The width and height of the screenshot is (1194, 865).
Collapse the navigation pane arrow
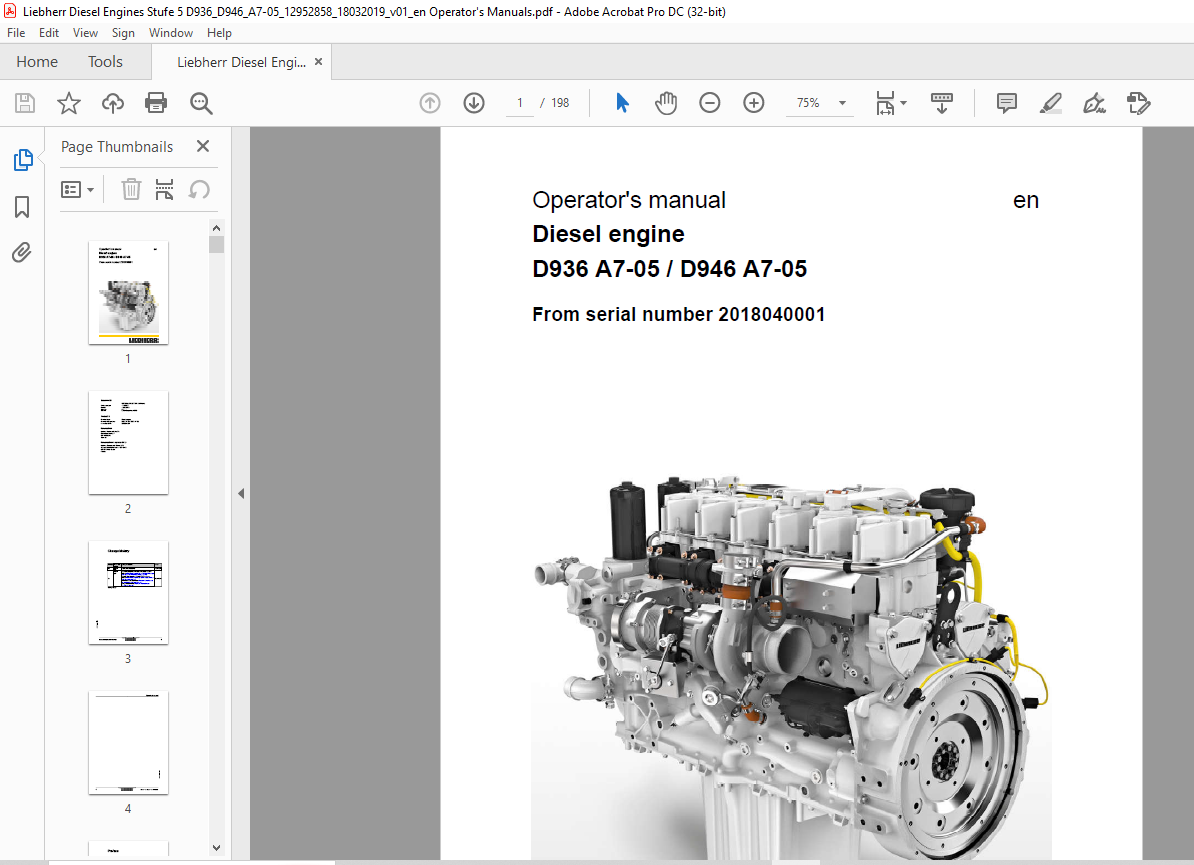tap(241, 493)
